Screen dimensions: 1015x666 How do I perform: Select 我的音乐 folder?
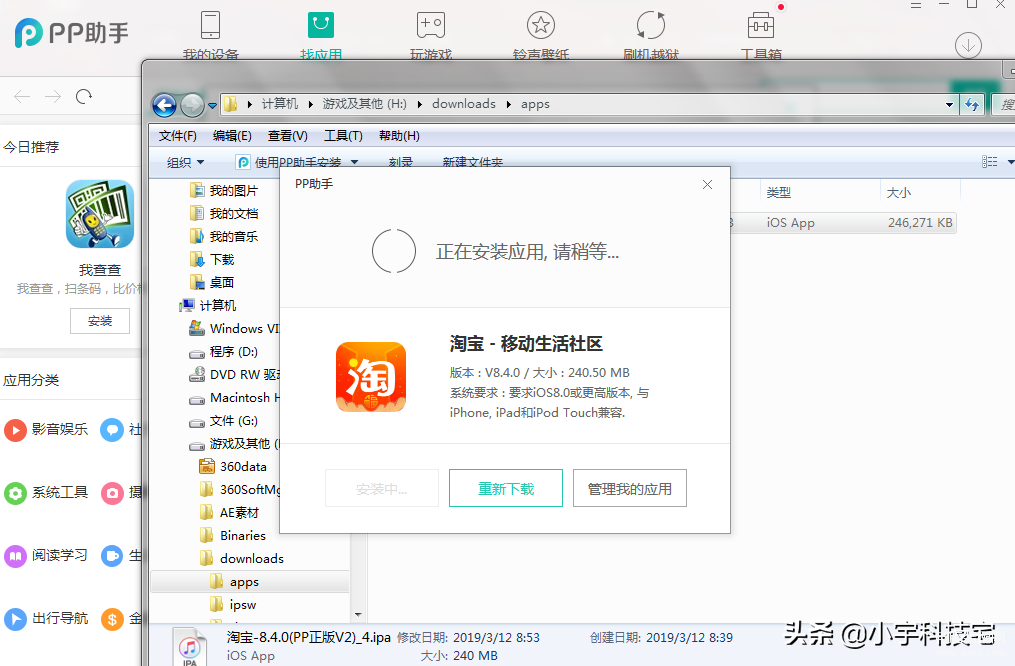224,236
